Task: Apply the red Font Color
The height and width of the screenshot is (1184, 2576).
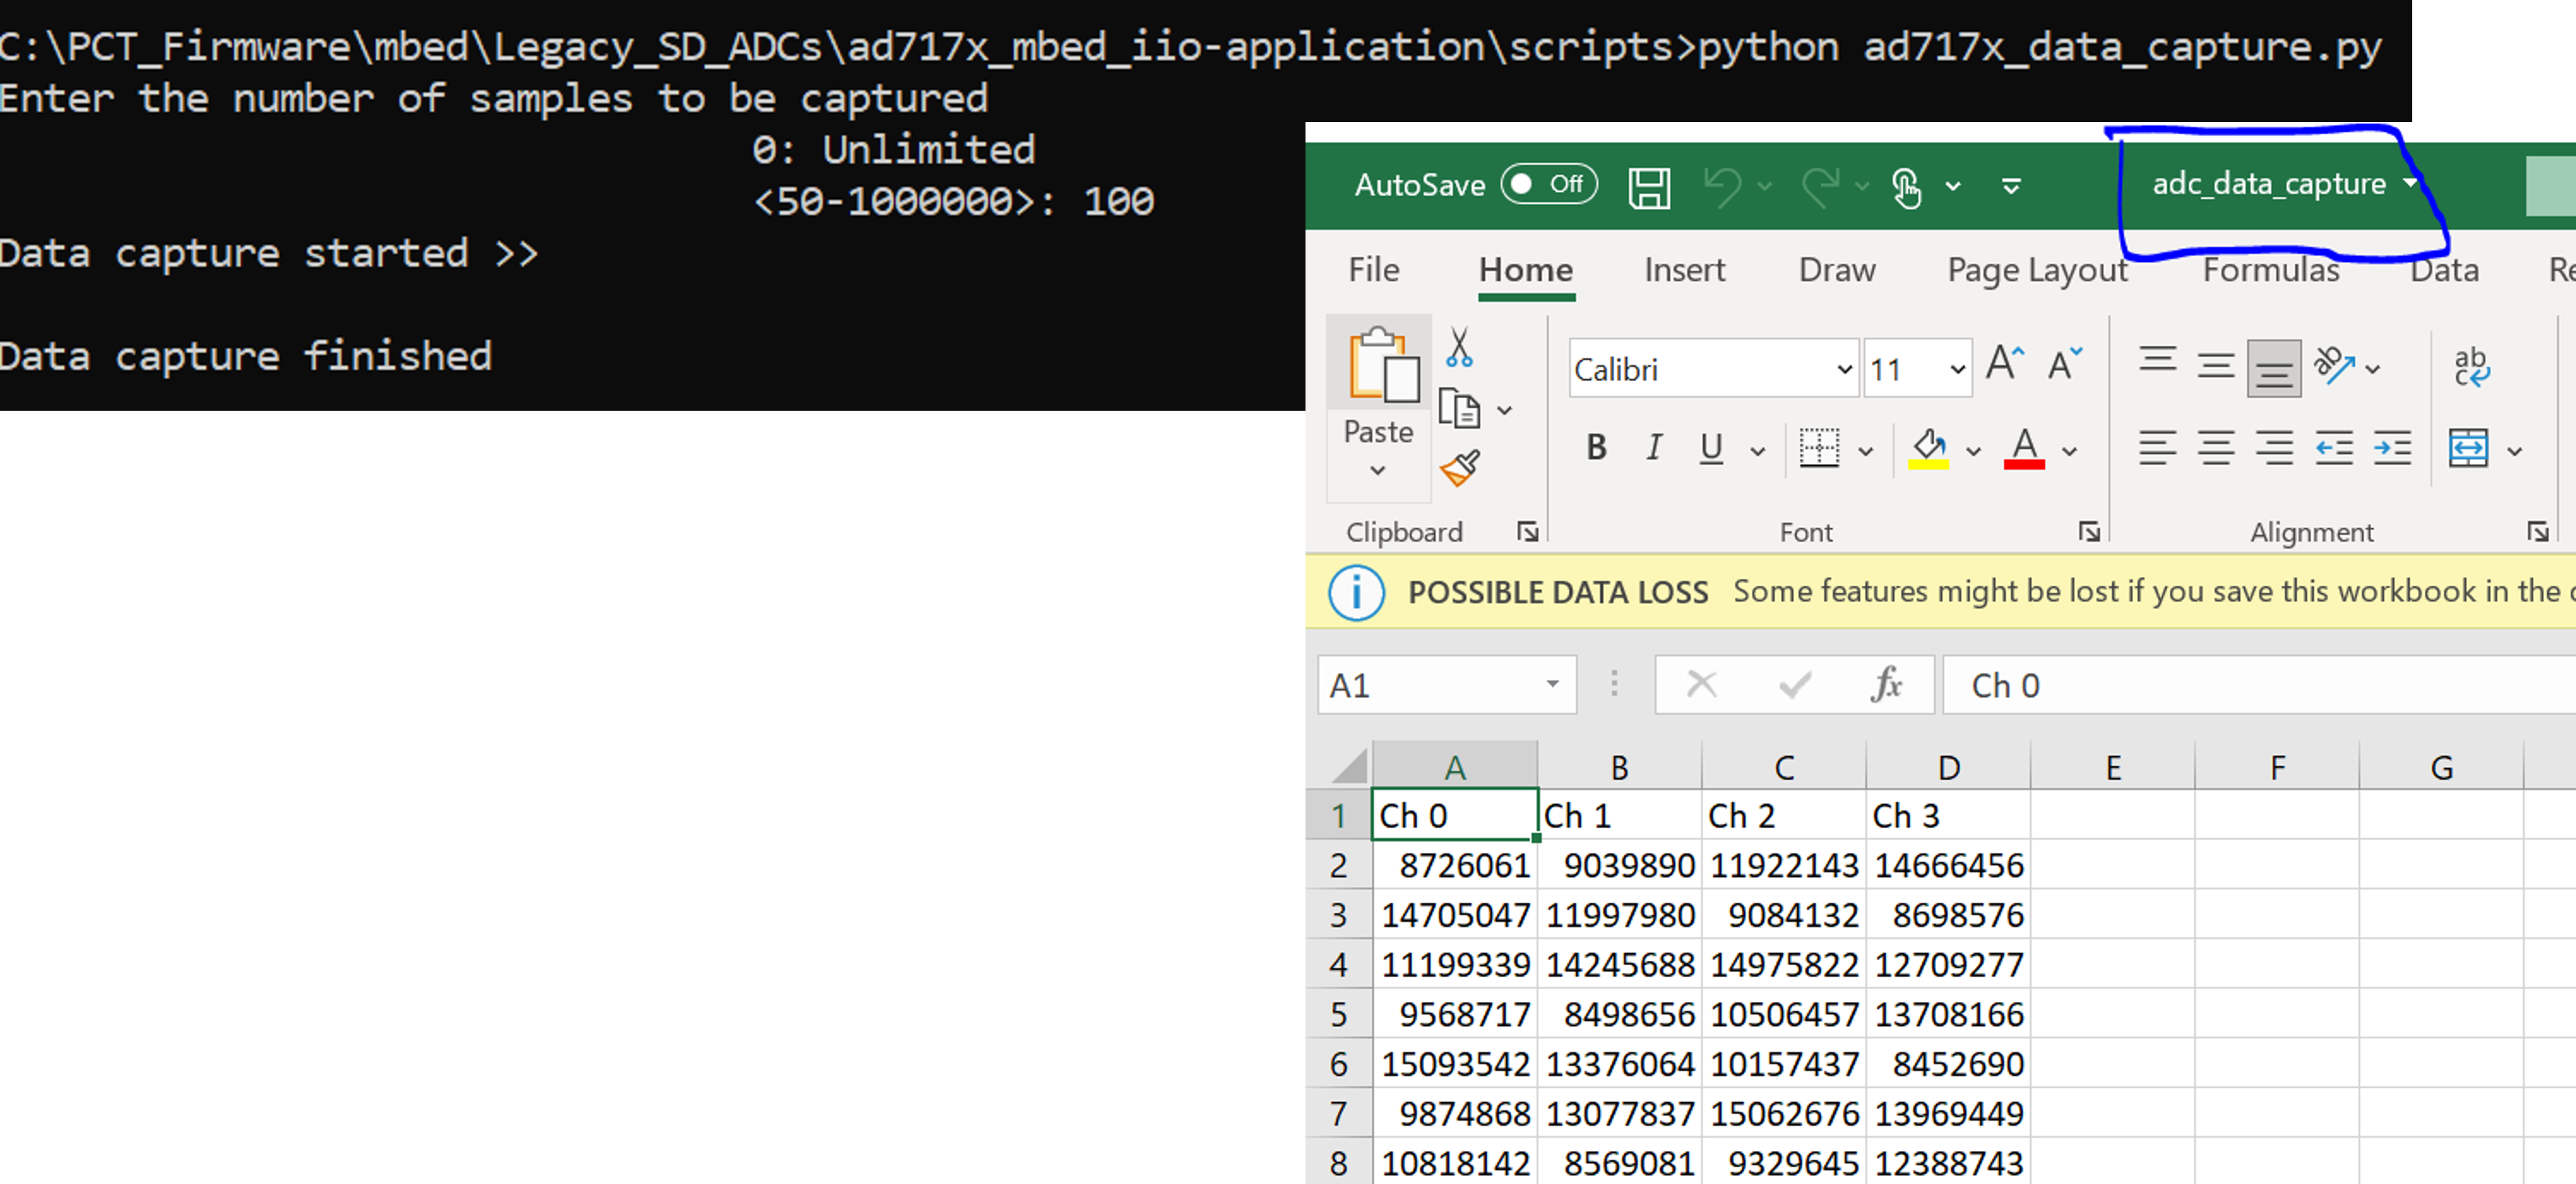Action: (2024, 448)
